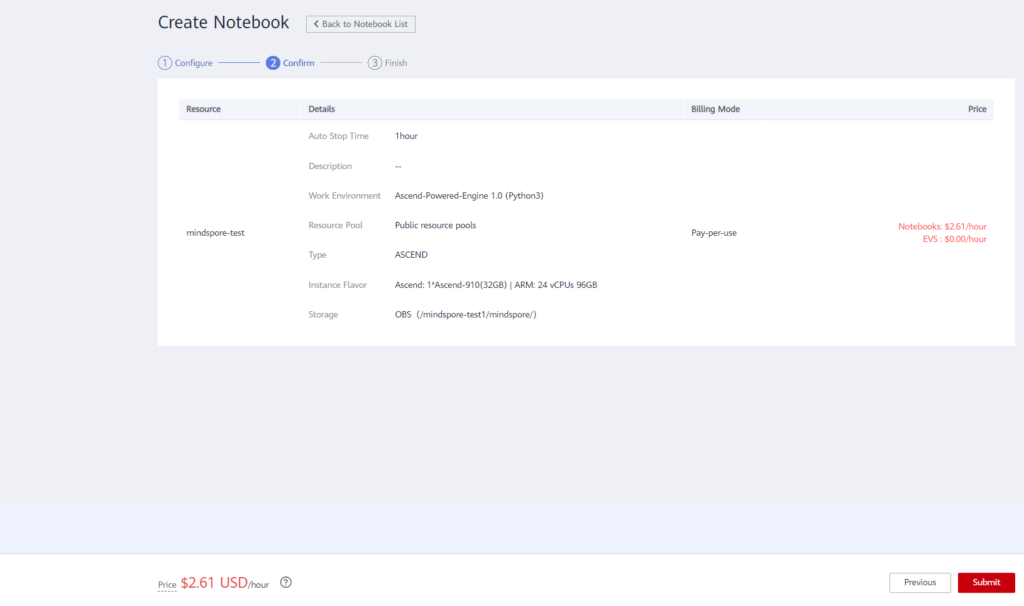Click the Public resource pools value
The height and width of the screenshot is (606, 1024).
pyautogui.click(x=436, y=225)
